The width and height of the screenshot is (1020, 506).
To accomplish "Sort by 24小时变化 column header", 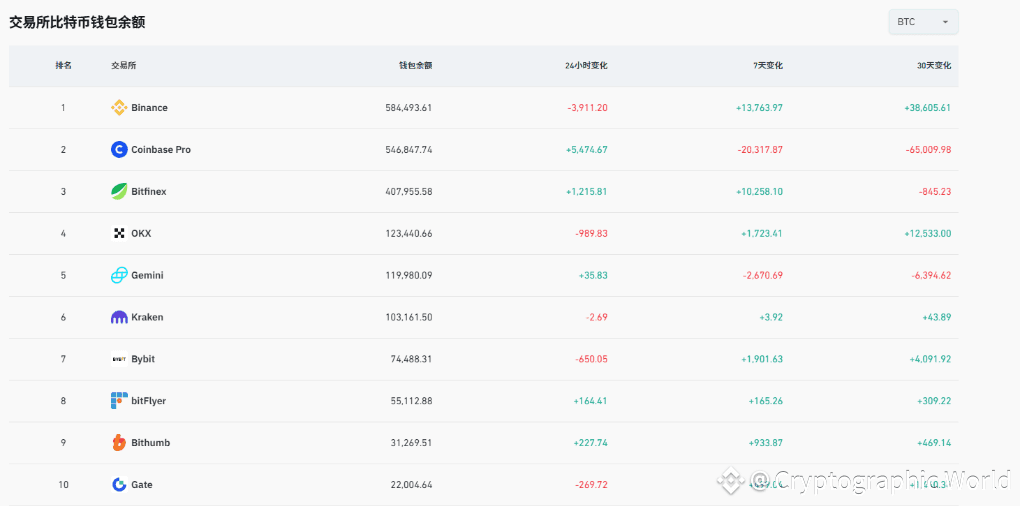I will point(585,66).
